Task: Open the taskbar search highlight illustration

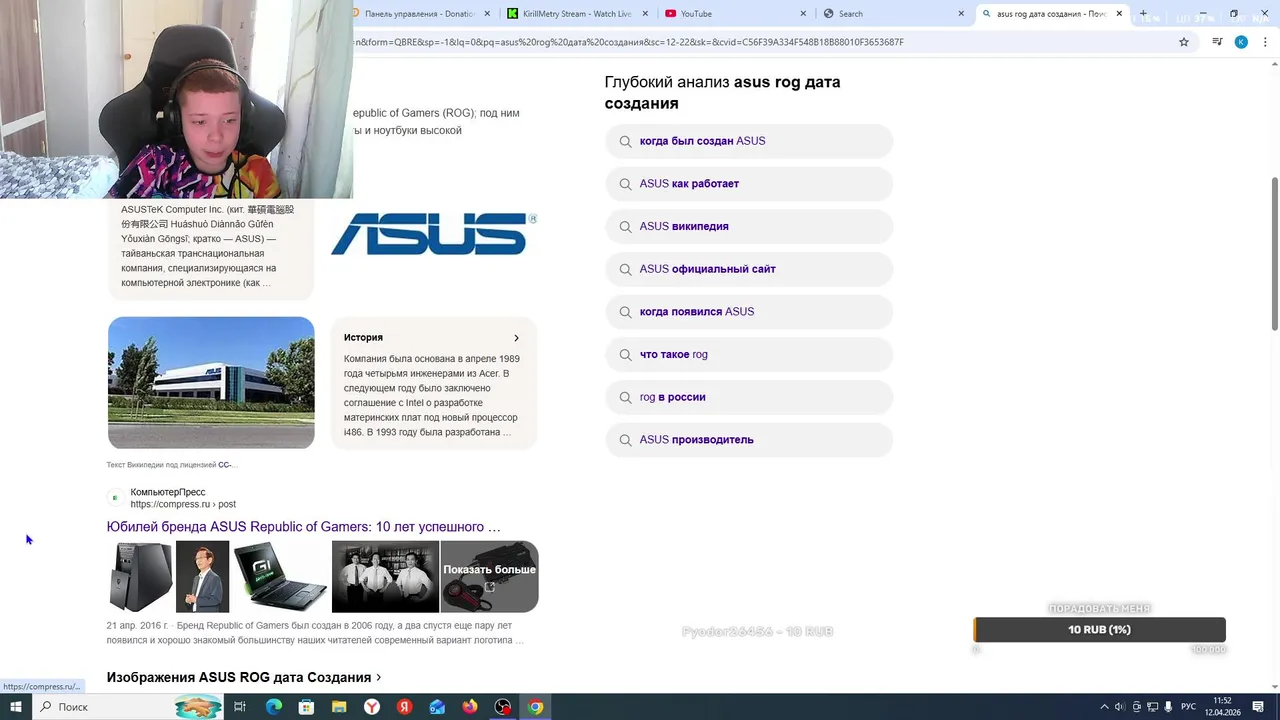Action: pyautogui.click(x=197, y=707)
